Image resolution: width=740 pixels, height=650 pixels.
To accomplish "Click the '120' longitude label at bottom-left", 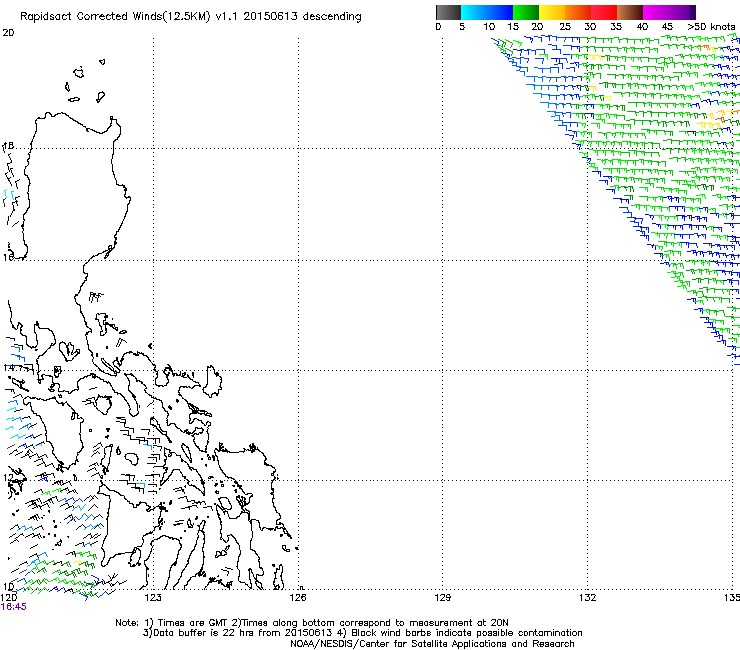I will click(8, 598).
